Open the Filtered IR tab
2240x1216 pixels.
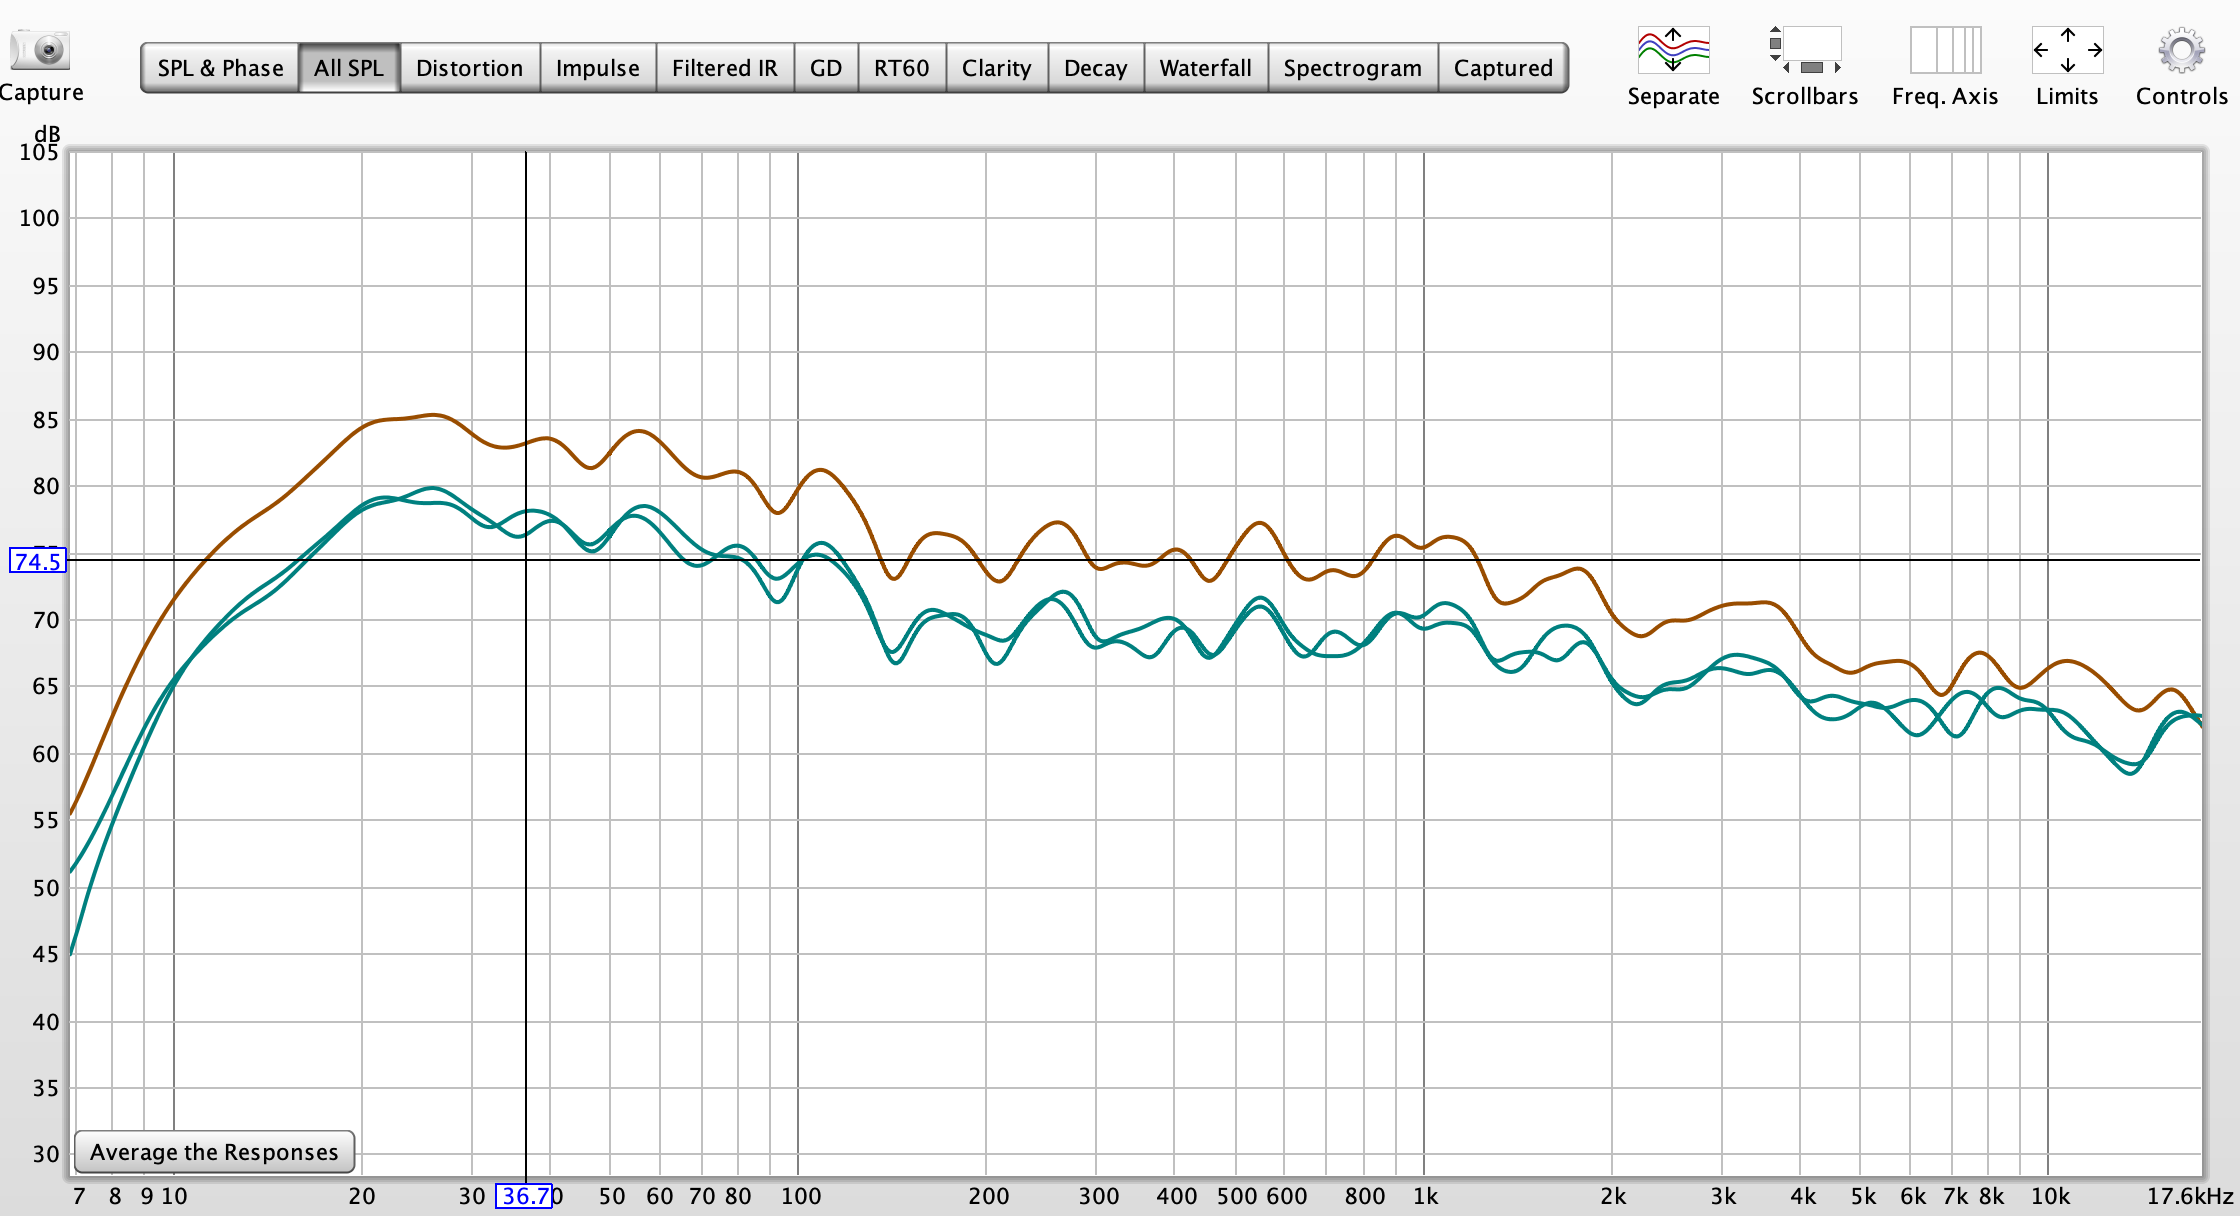[724, 68]
